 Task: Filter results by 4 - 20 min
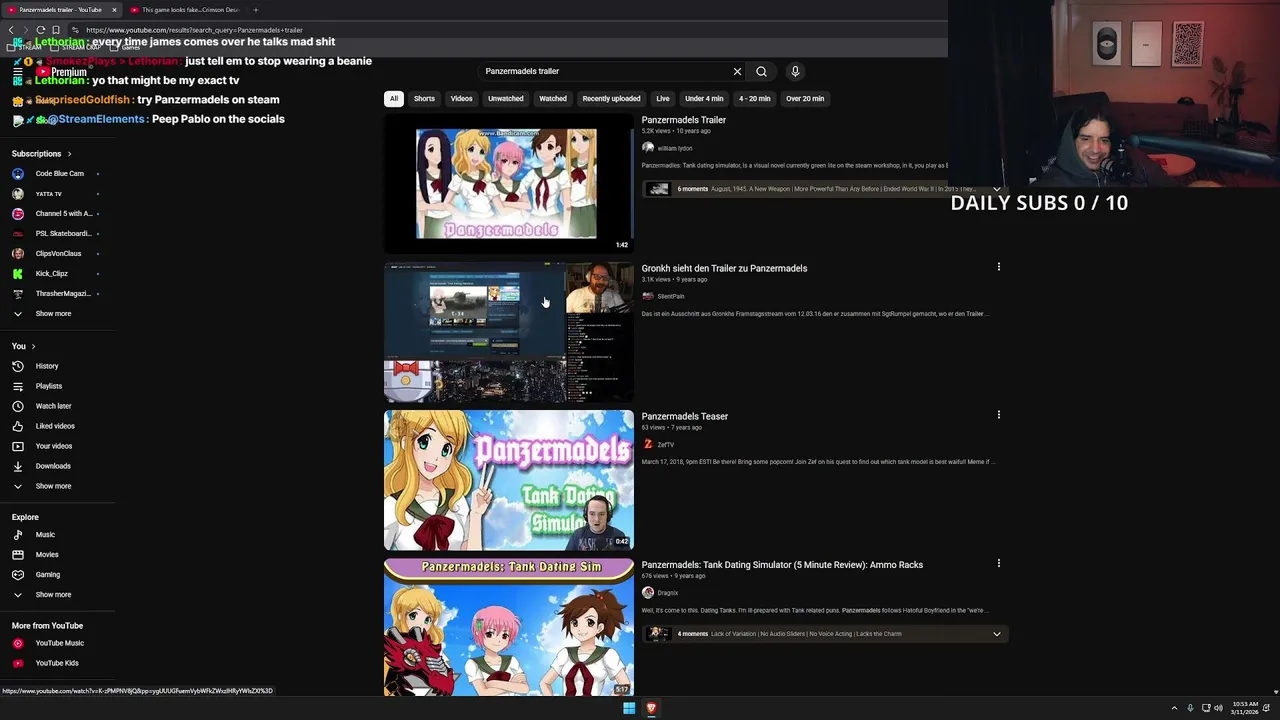(x=755, y=99)
